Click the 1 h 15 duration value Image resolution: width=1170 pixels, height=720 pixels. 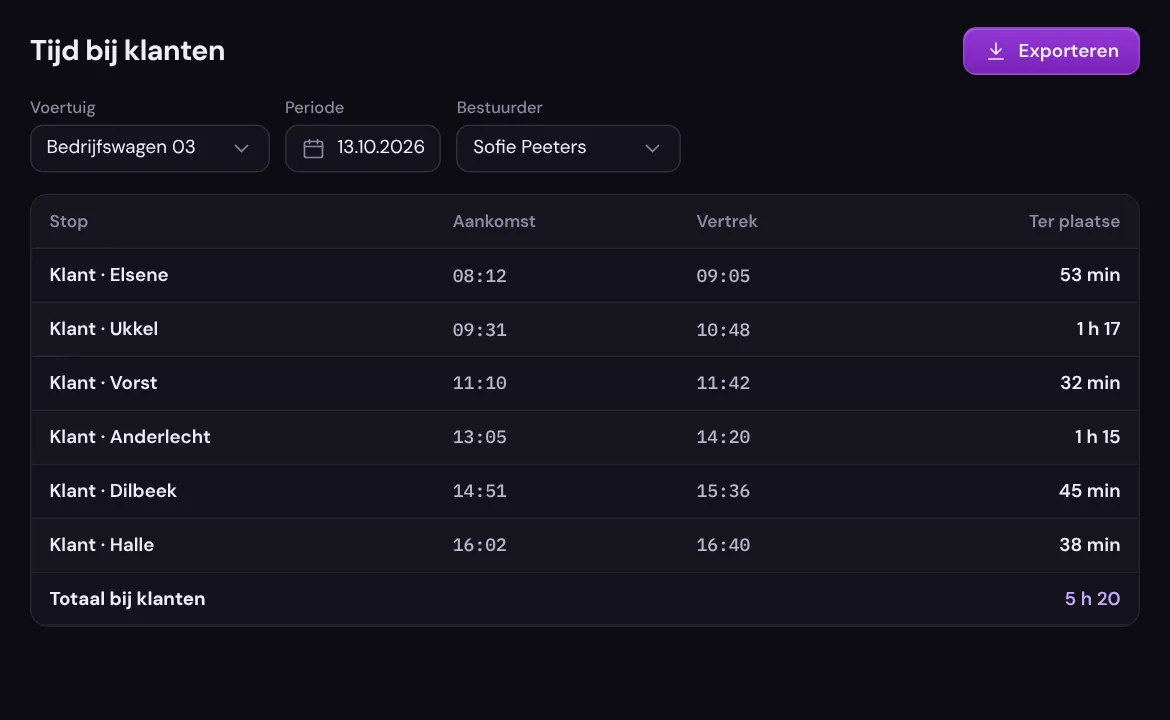(x=1098, y=436)
